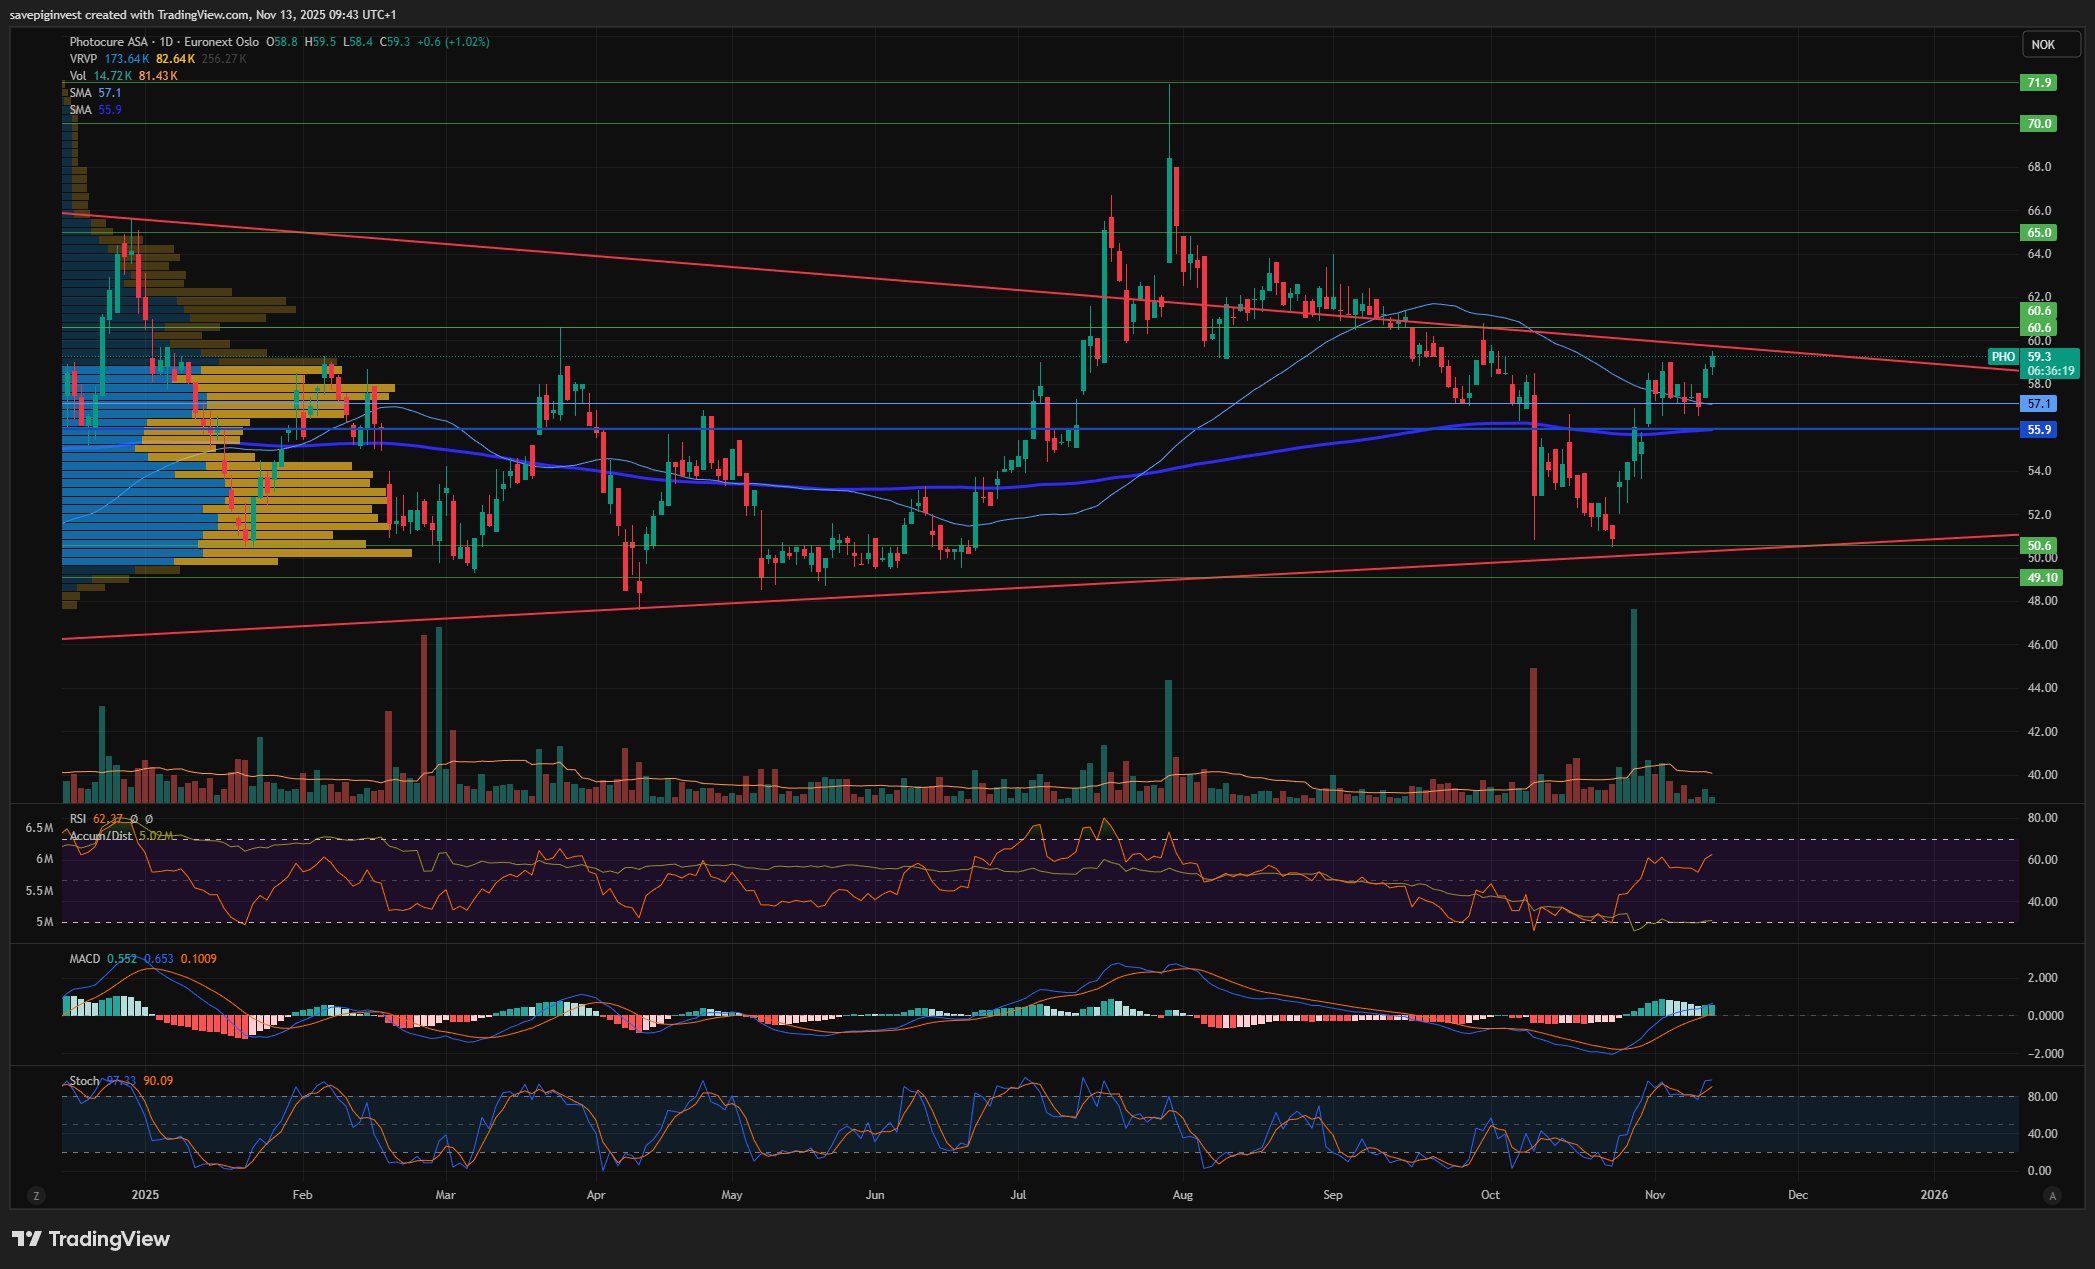
Task: Select the Vol indicator legend
Action: pyautogui.click(x=77, y=76)
